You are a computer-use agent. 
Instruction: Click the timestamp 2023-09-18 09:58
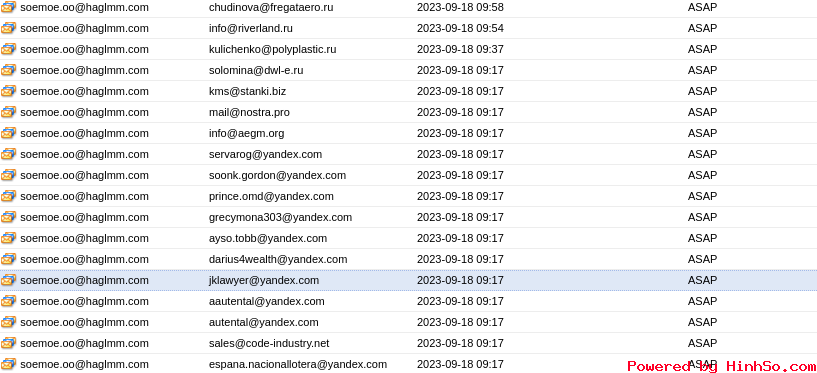pyautogui.click(x=460, y=7)
